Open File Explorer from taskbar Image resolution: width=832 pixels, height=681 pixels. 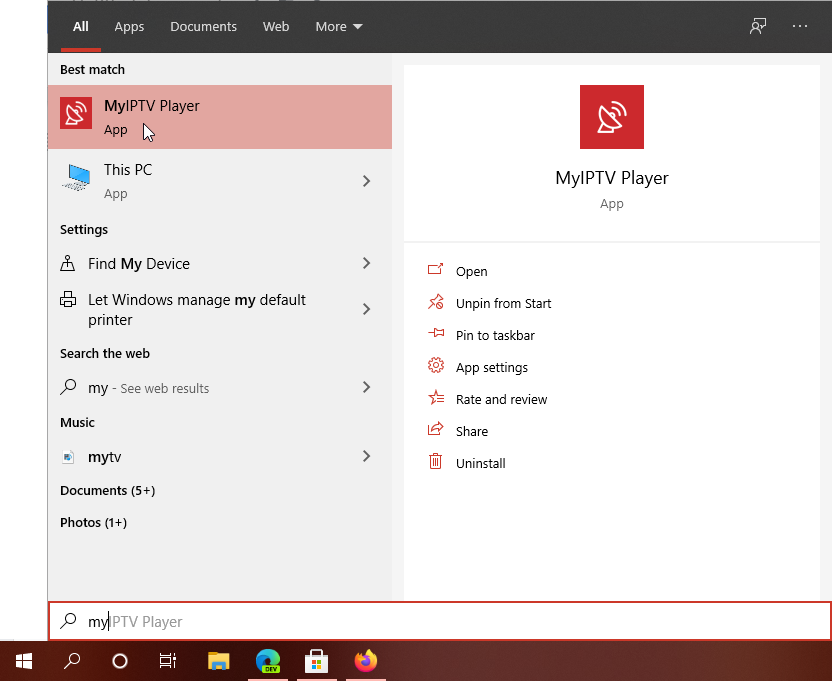219,661
